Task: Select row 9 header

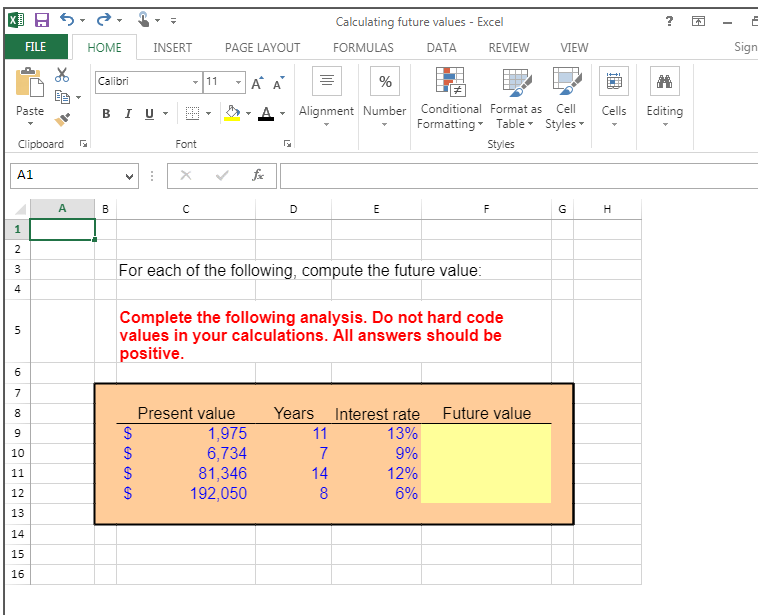Action: [x=18, y=433]
